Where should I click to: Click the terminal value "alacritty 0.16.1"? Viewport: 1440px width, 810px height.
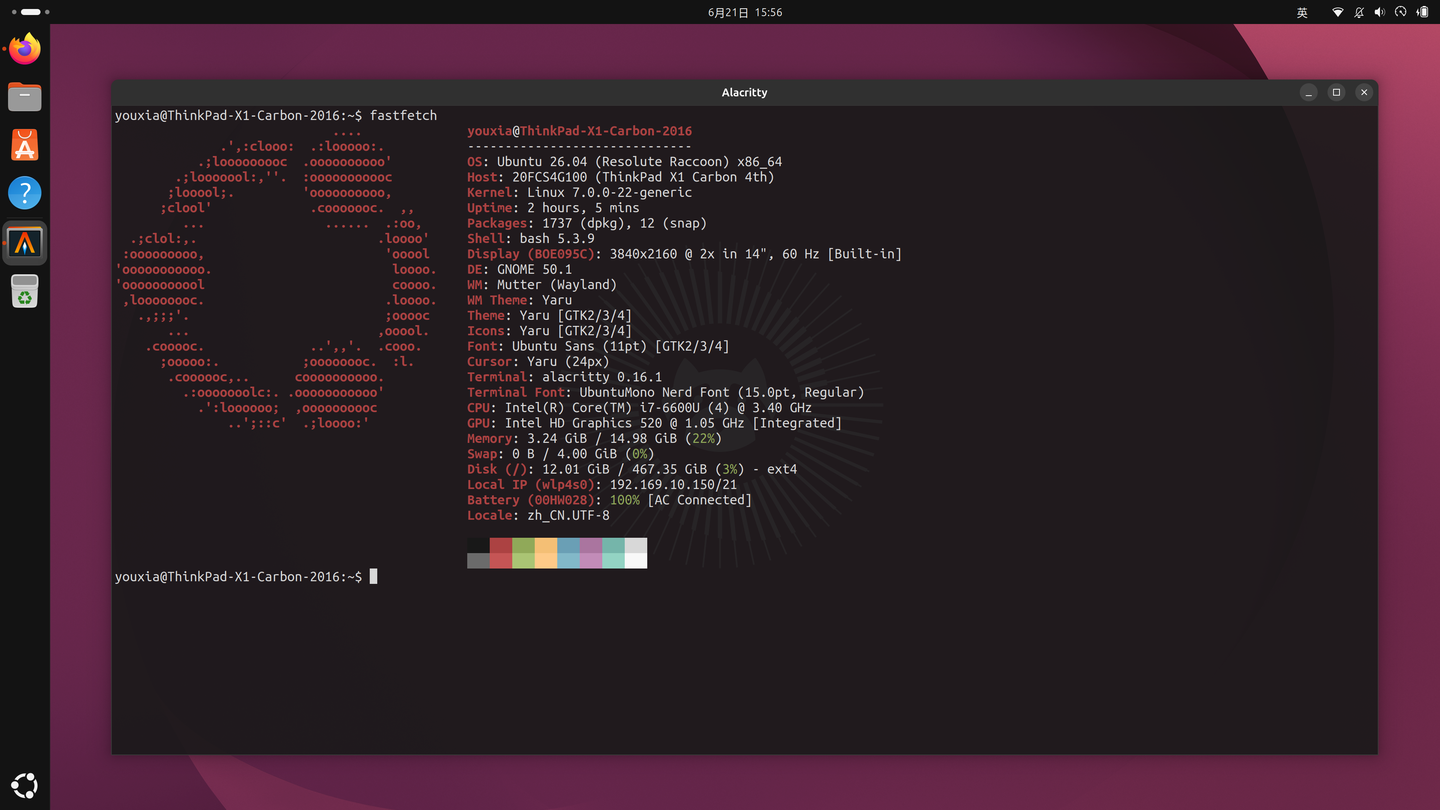pyautogui.click(x=602, y=377)
